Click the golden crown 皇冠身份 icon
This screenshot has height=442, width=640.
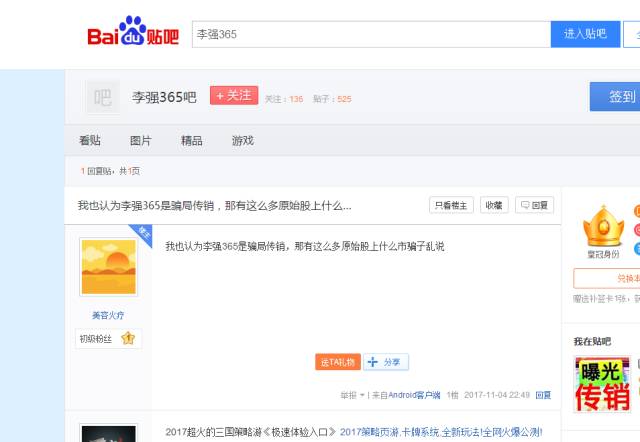(602, 227)
